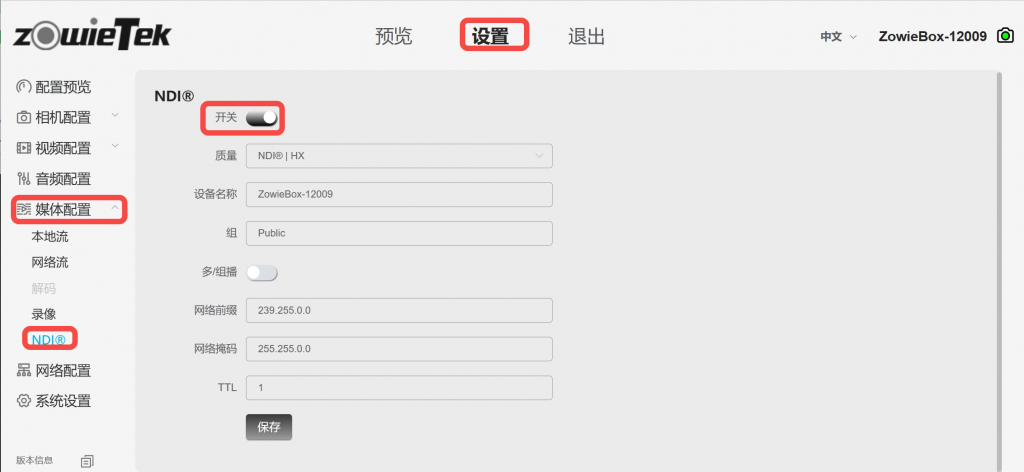Viewport: 1024px width, 472px height.
Task: Click the 网络配置 network icon
Action: tap(24, 371)
